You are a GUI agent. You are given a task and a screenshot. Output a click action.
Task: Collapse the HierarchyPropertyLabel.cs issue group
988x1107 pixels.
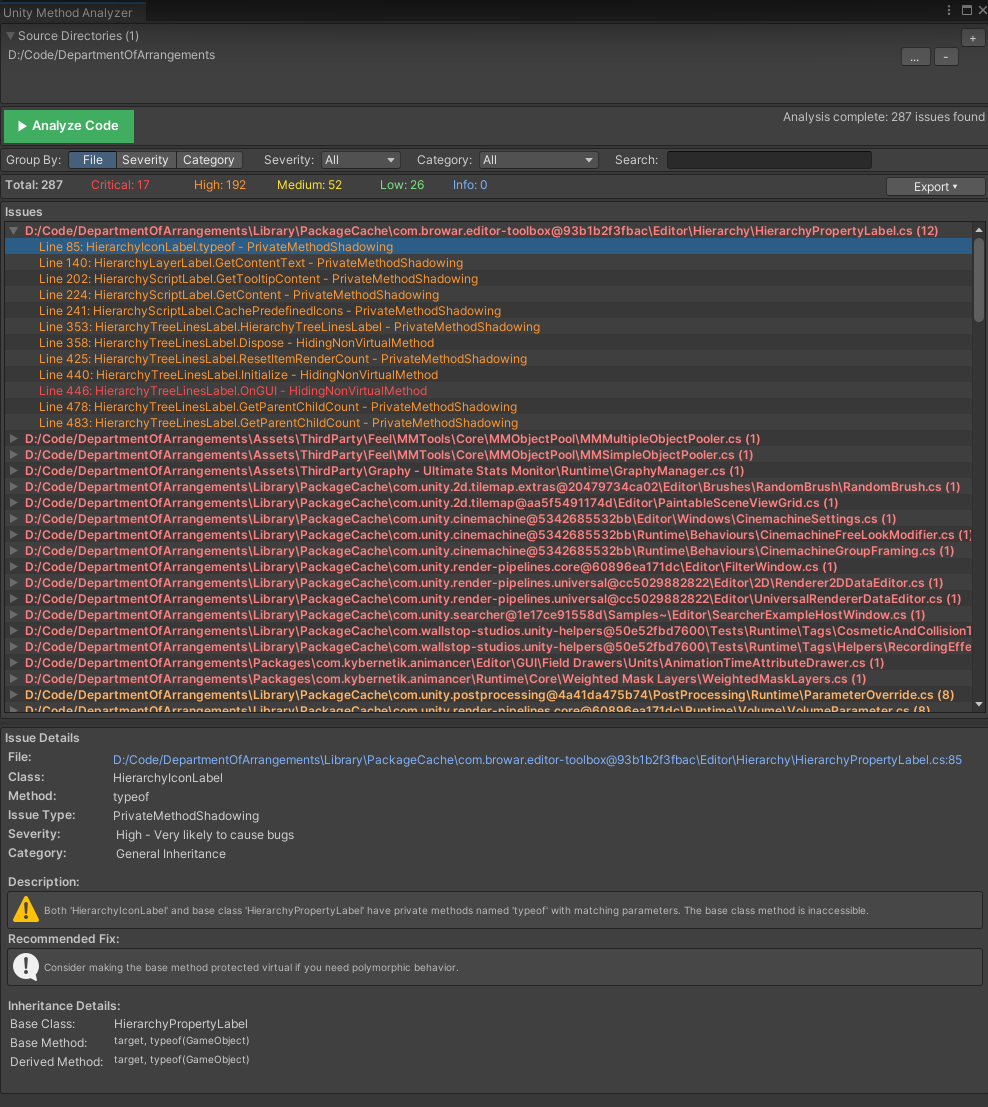click(x=12, y=230)
